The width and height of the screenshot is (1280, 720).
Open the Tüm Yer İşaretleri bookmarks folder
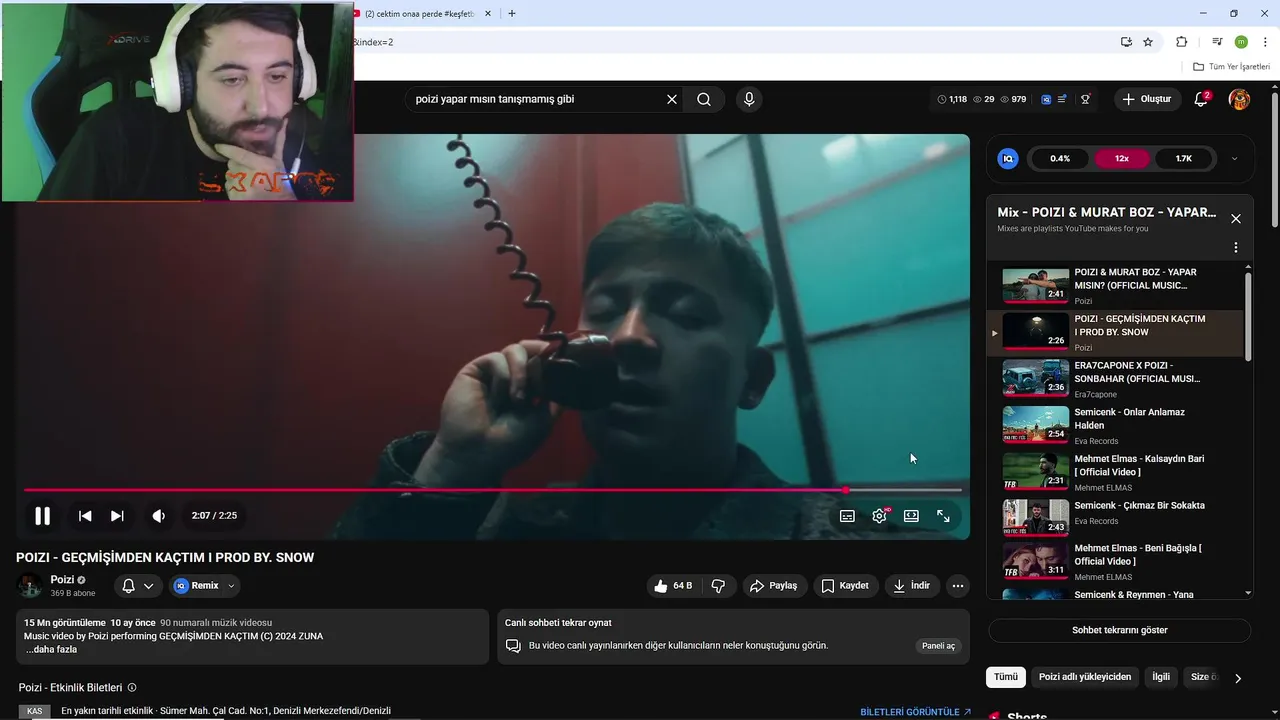point(1232,67)
